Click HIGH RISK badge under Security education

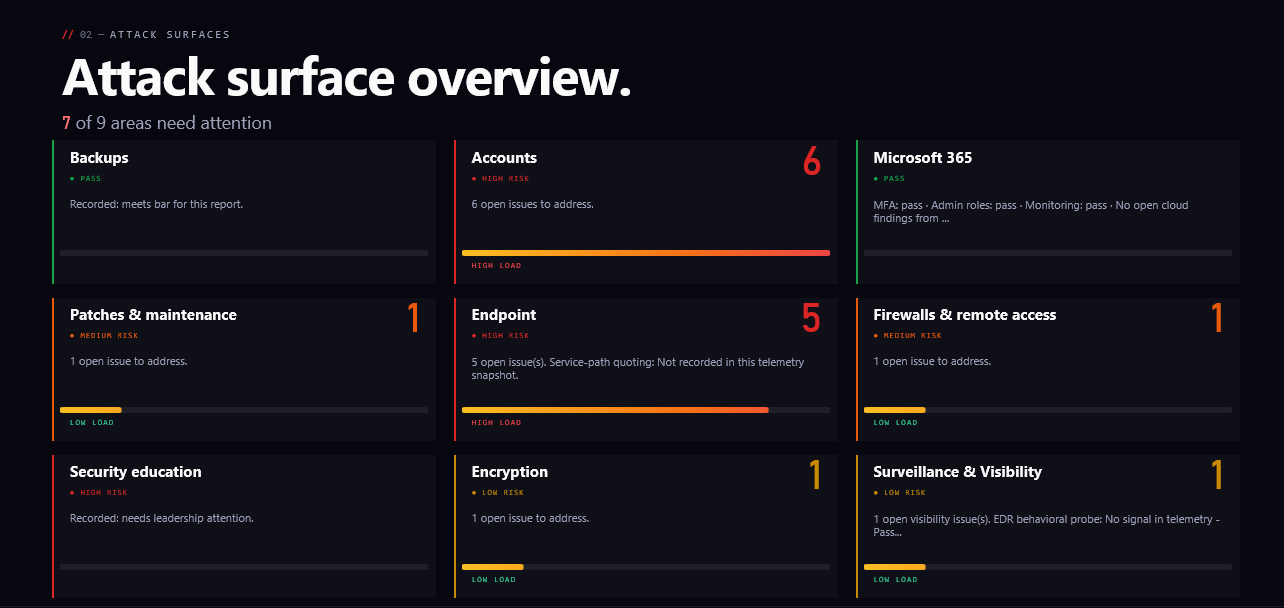[99, 493]
